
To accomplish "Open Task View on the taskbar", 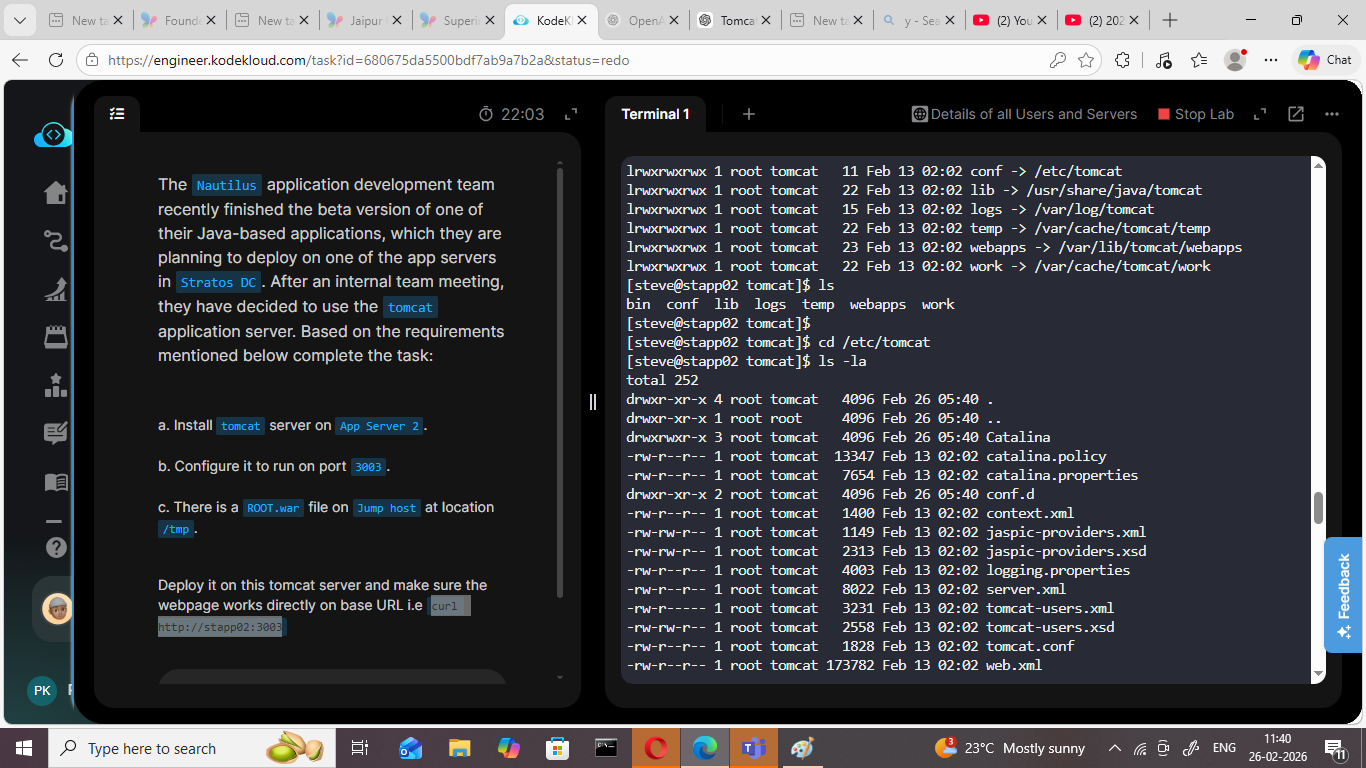I will click(x=360, y=748).
